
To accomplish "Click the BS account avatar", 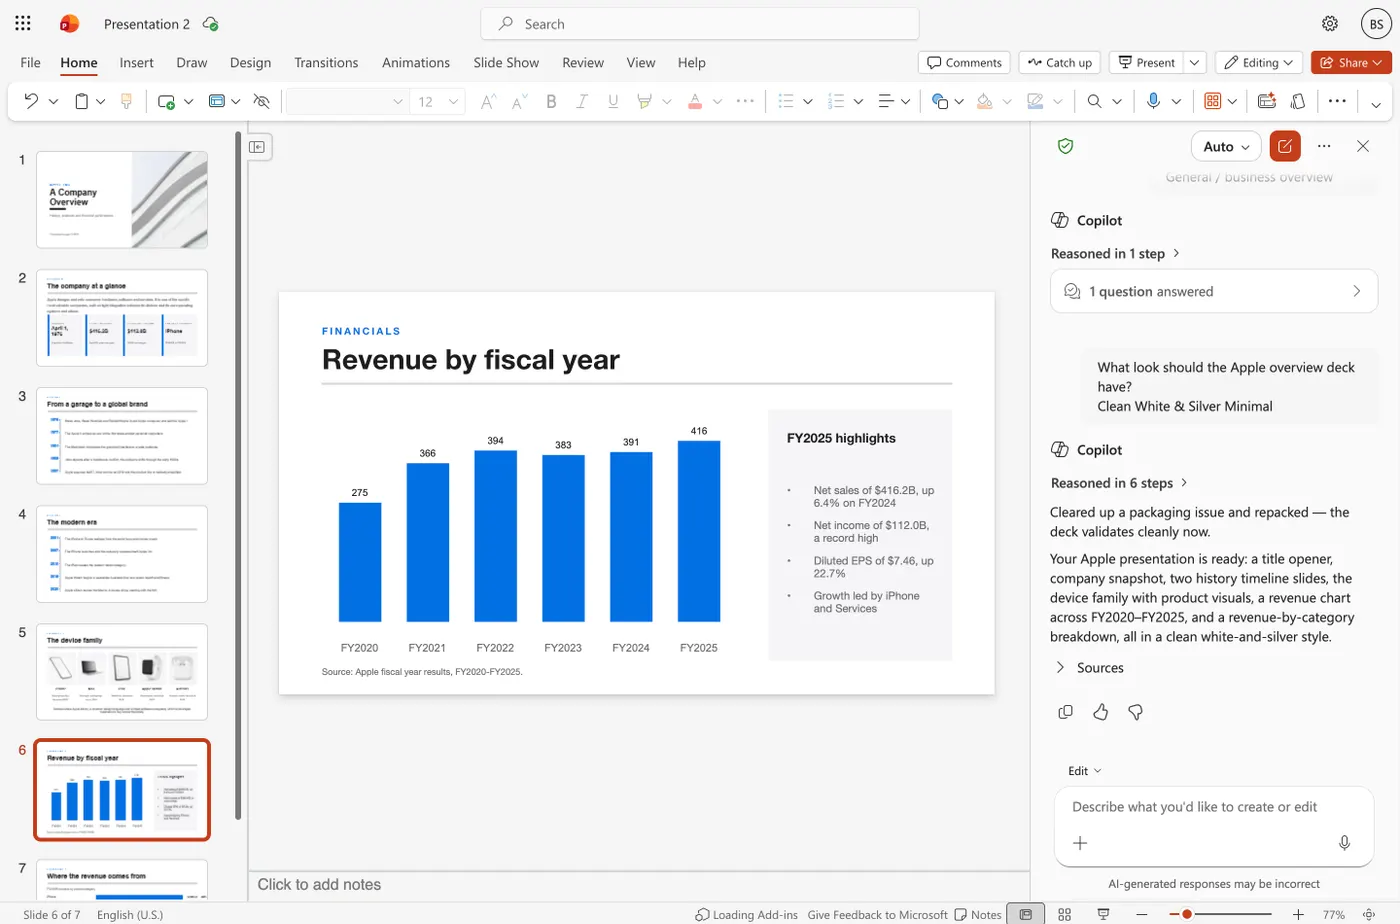I will pyautogui.click(x=1376, y=24).
